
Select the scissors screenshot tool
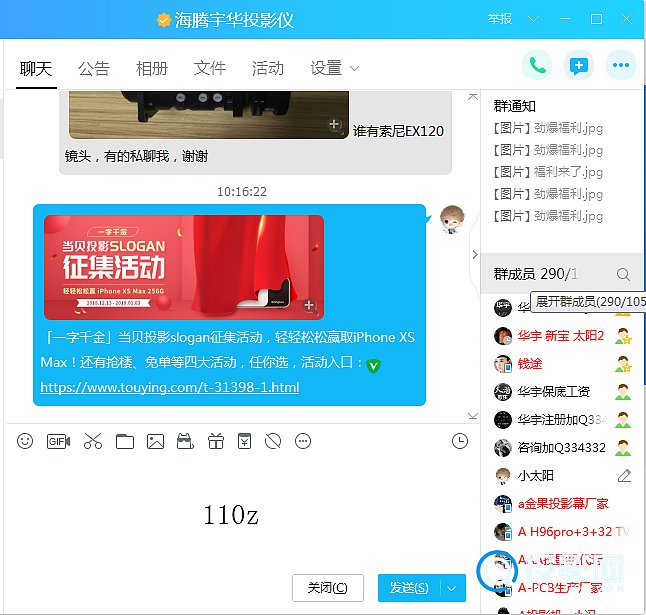click(93, 441)
